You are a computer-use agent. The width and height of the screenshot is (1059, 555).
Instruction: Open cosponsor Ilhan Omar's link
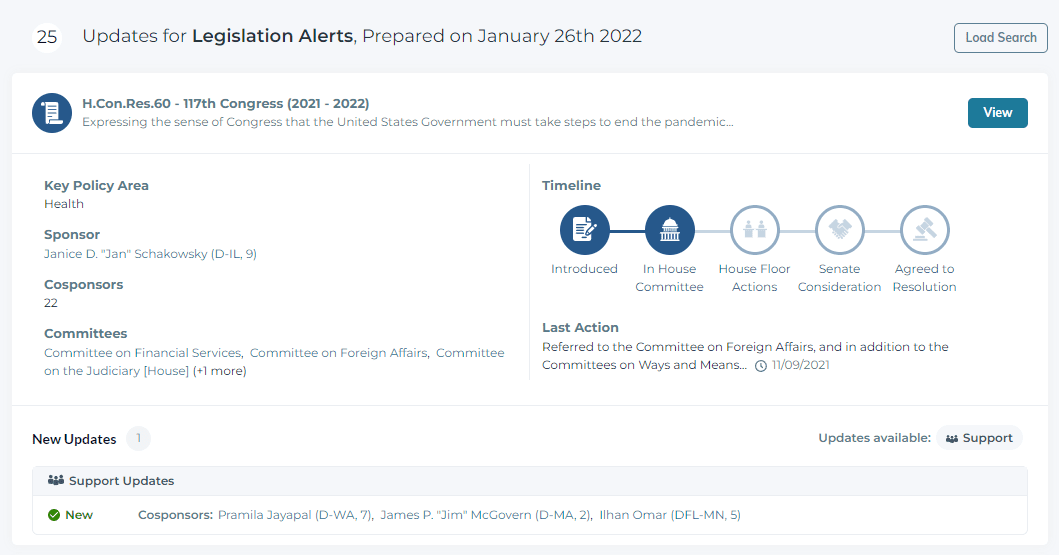point(670,515)
